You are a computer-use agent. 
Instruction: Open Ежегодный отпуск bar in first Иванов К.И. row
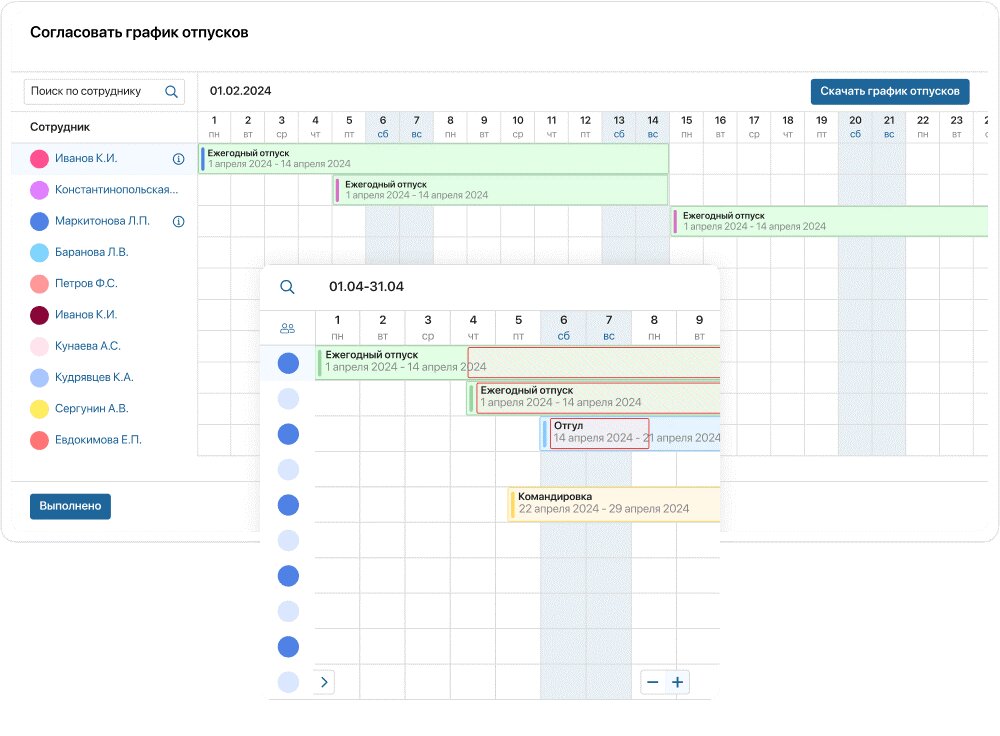point(434,159)
